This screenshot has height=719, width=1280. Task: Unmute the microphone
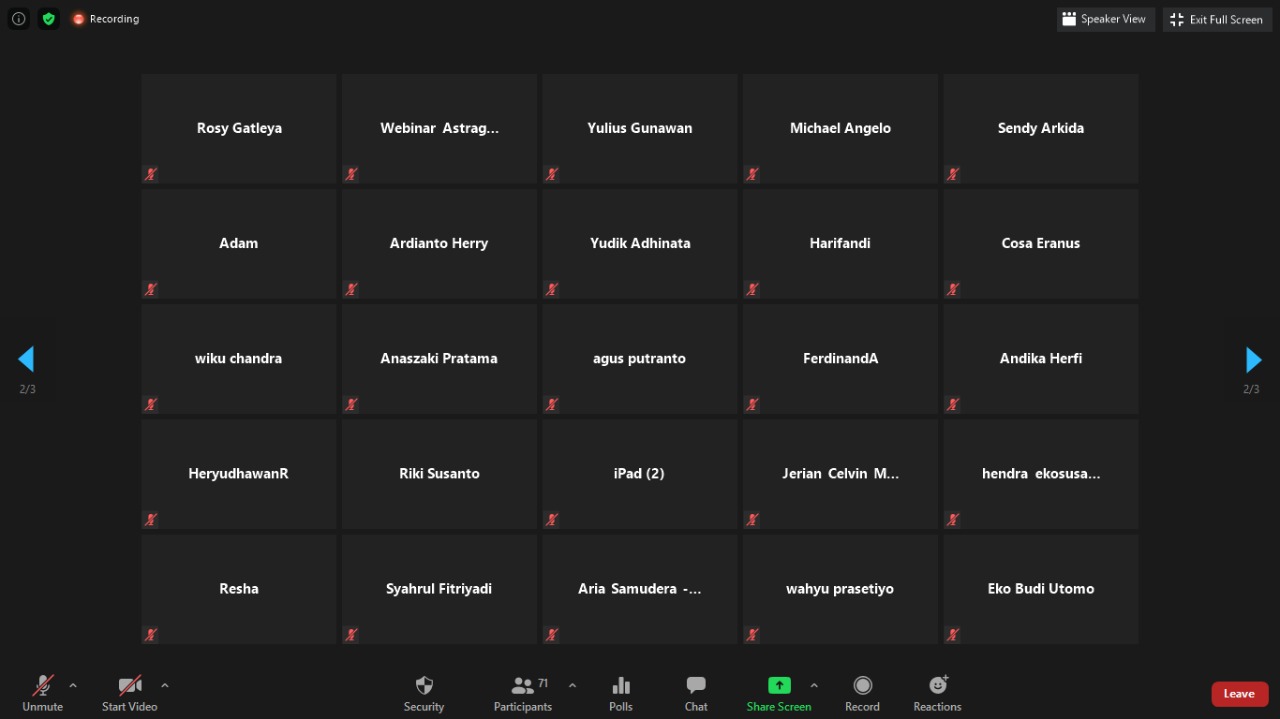[42, 693]
